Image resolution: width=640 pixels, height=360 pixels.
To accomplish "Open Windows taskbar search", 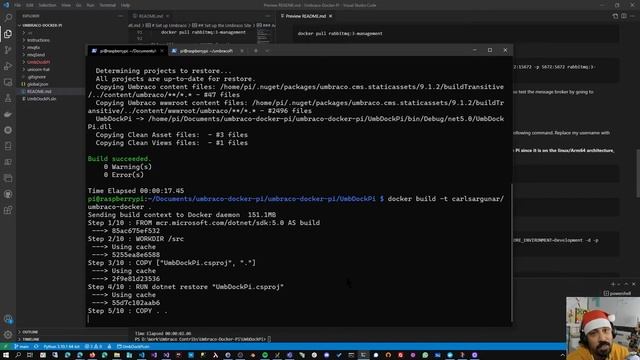I will pos(18,355).
